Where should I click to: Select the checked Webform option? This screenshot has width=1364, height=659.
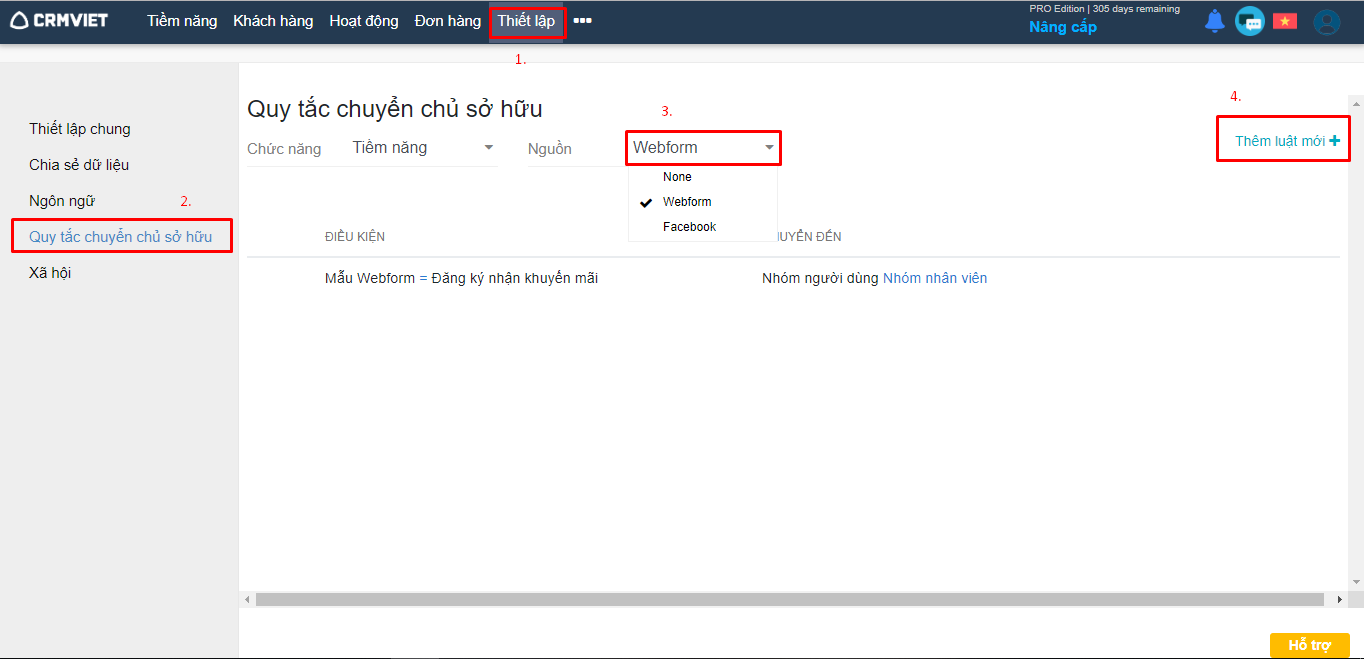[x=687, y=202]
